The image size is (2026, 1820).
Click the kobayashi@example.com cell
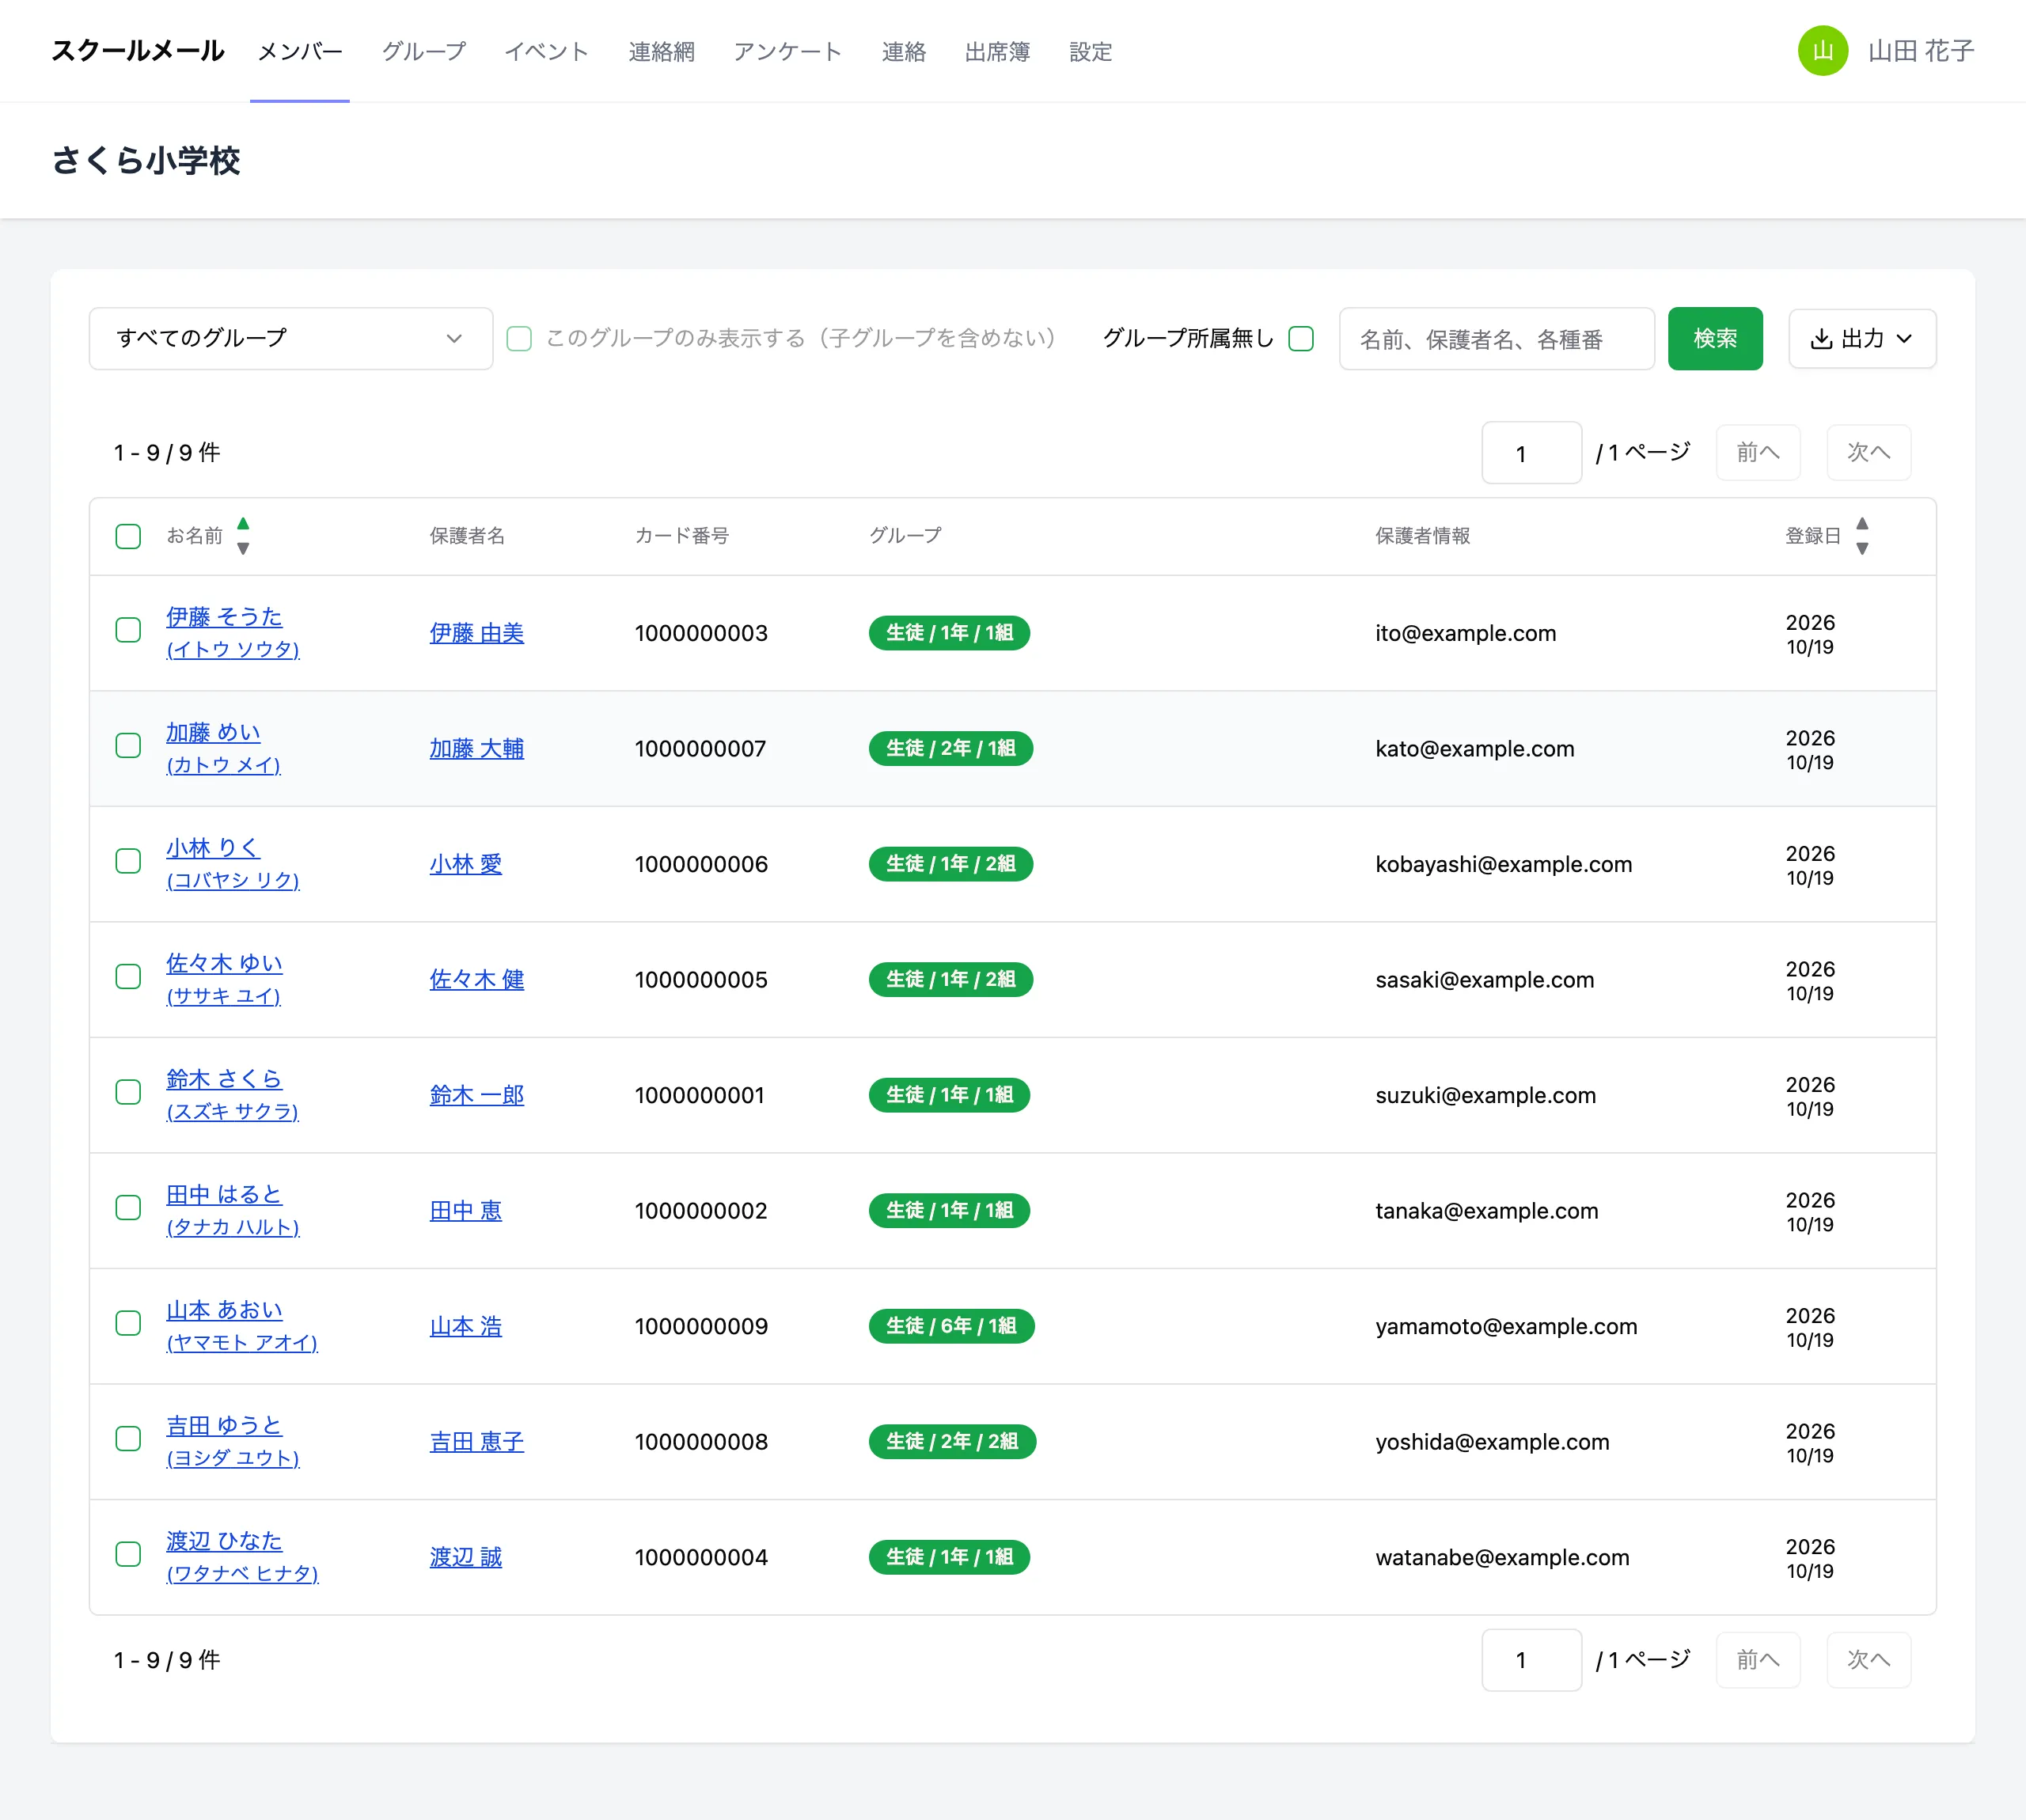(1503, 864)
